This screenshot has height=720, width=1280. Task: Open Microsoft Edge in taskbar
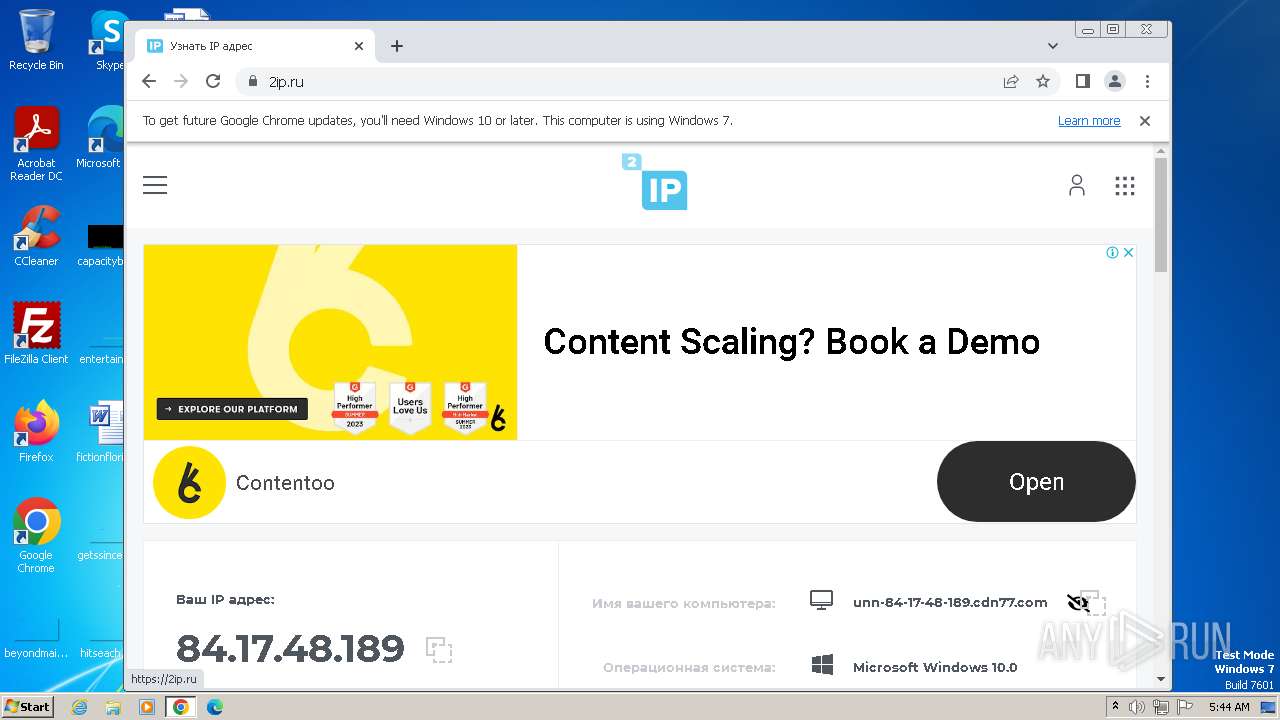point(214,707)
